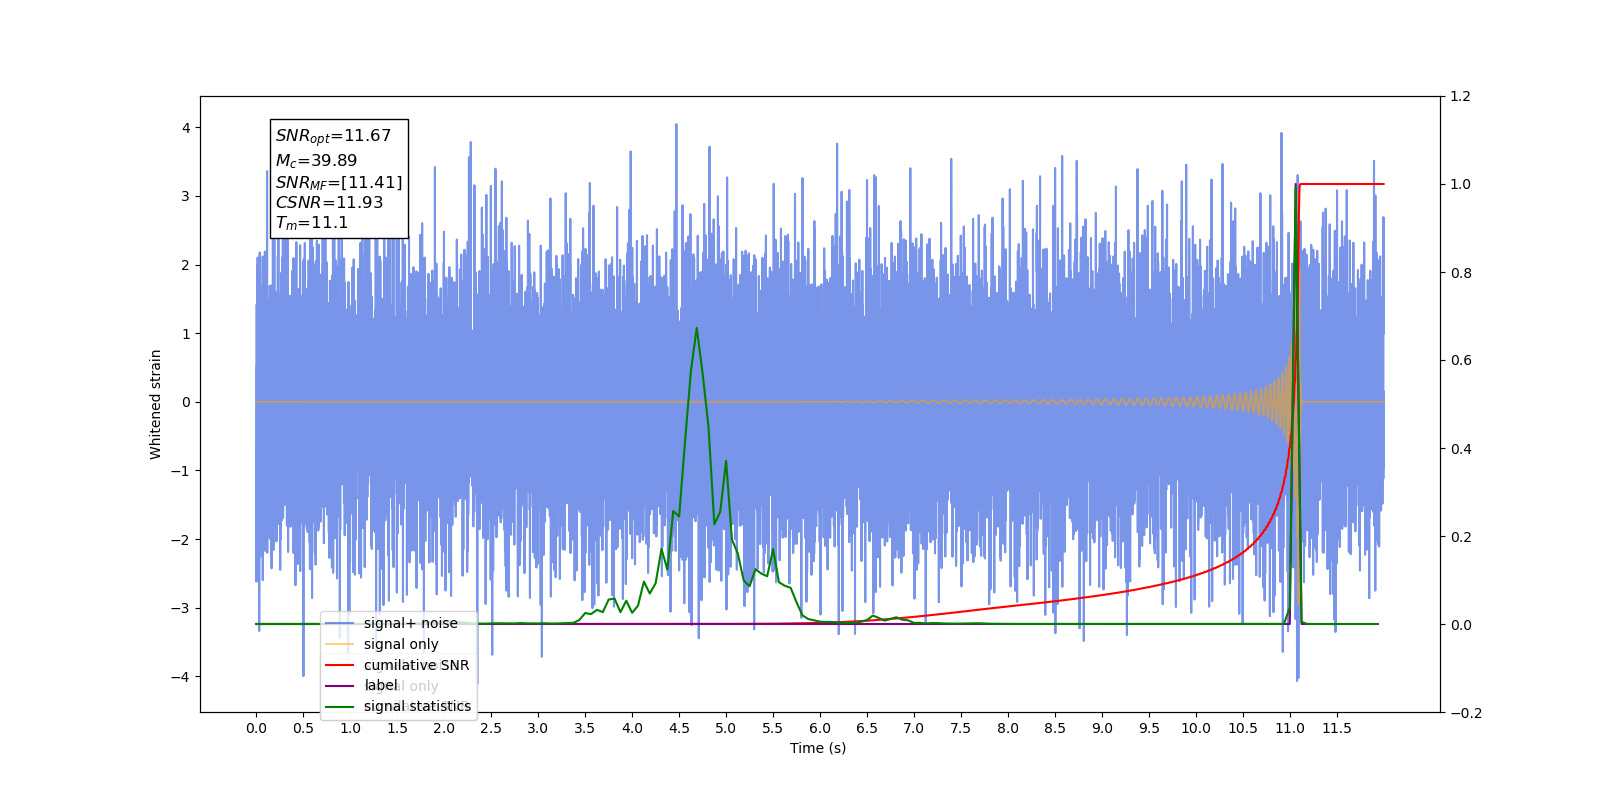Click the 'cumilative SNR' legend entry

tap(416, 665)
